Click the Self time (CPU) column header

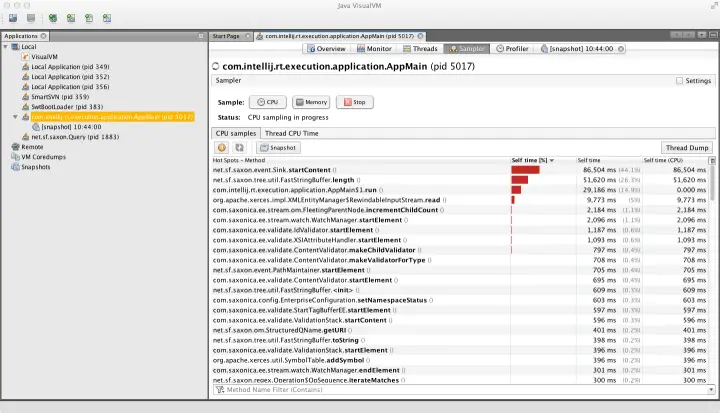pyautogui.click(x=675, y=160)
